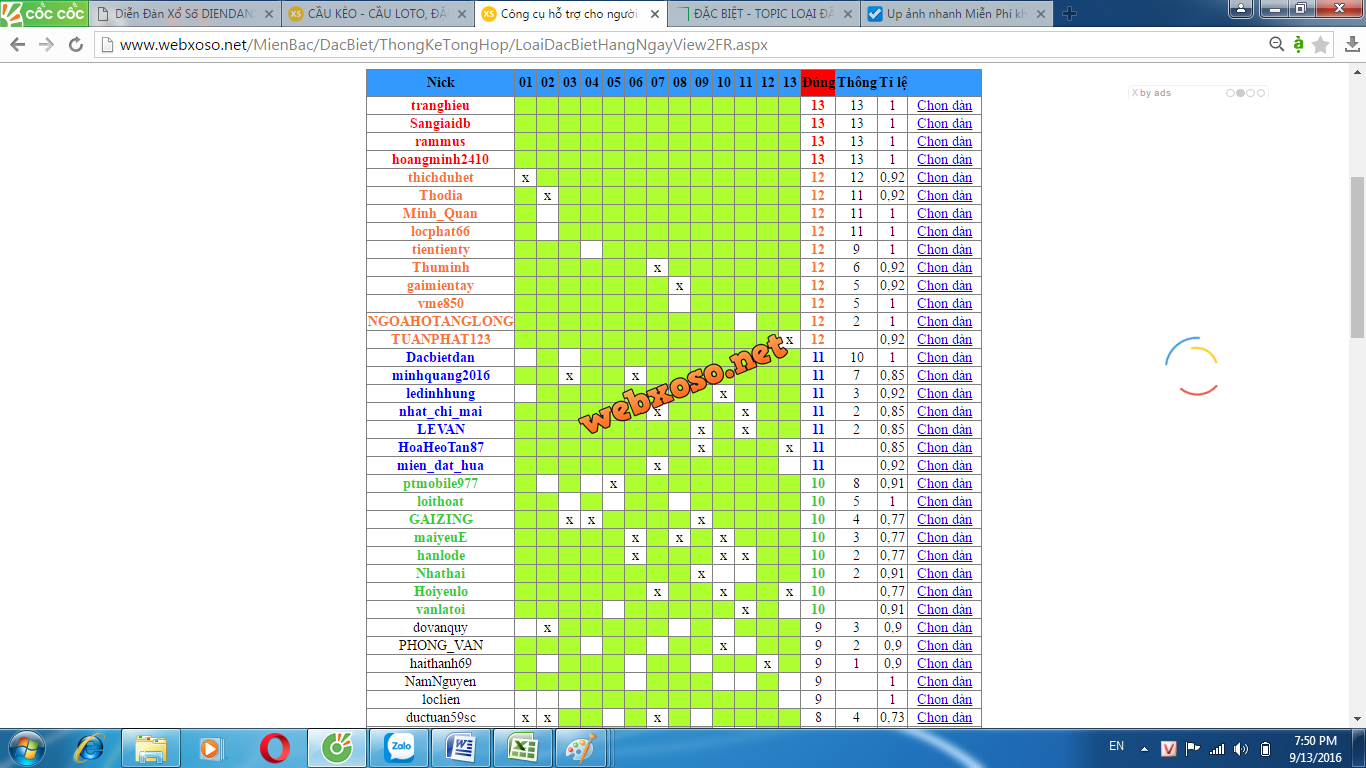
Task: Open Windows Explorer folder in taskbar
Action: point(151,748)
